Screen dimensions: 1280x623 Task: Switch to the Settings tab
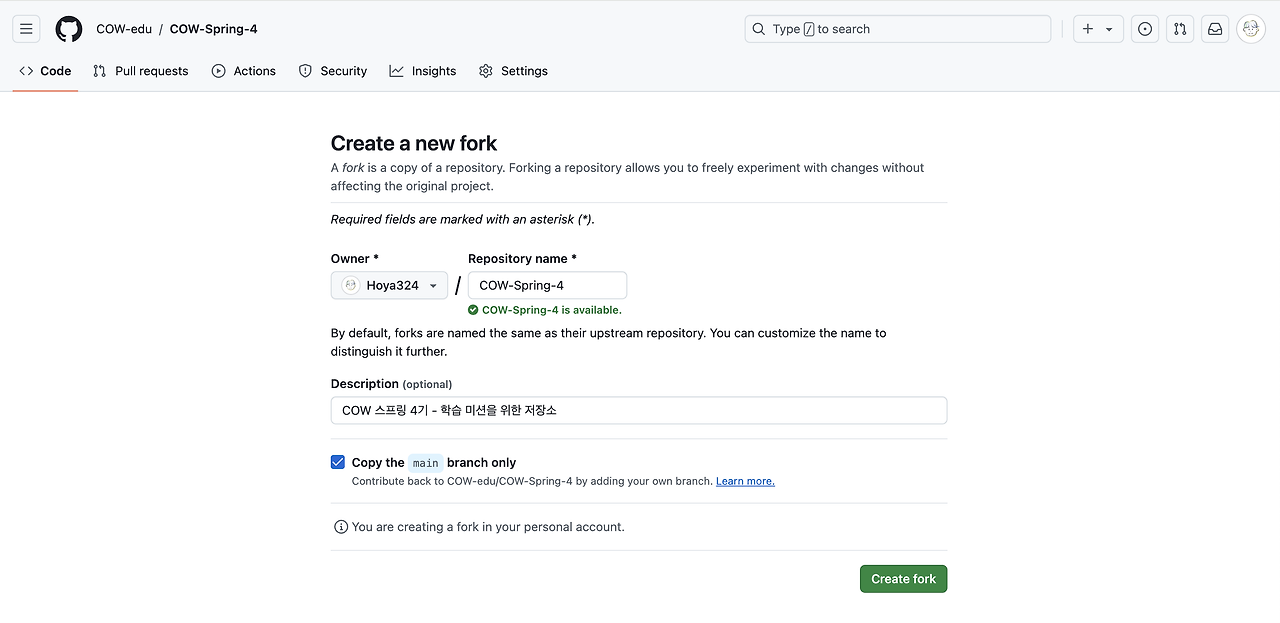pos(513,71)
